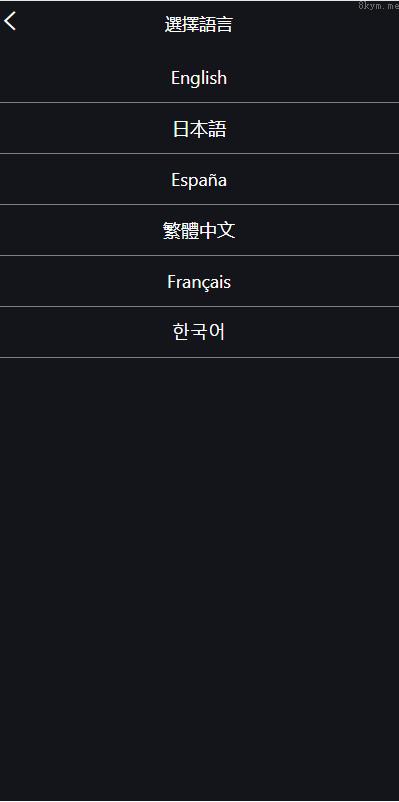Set the app language to Korean
399x802 pixels.
[200, 332]
